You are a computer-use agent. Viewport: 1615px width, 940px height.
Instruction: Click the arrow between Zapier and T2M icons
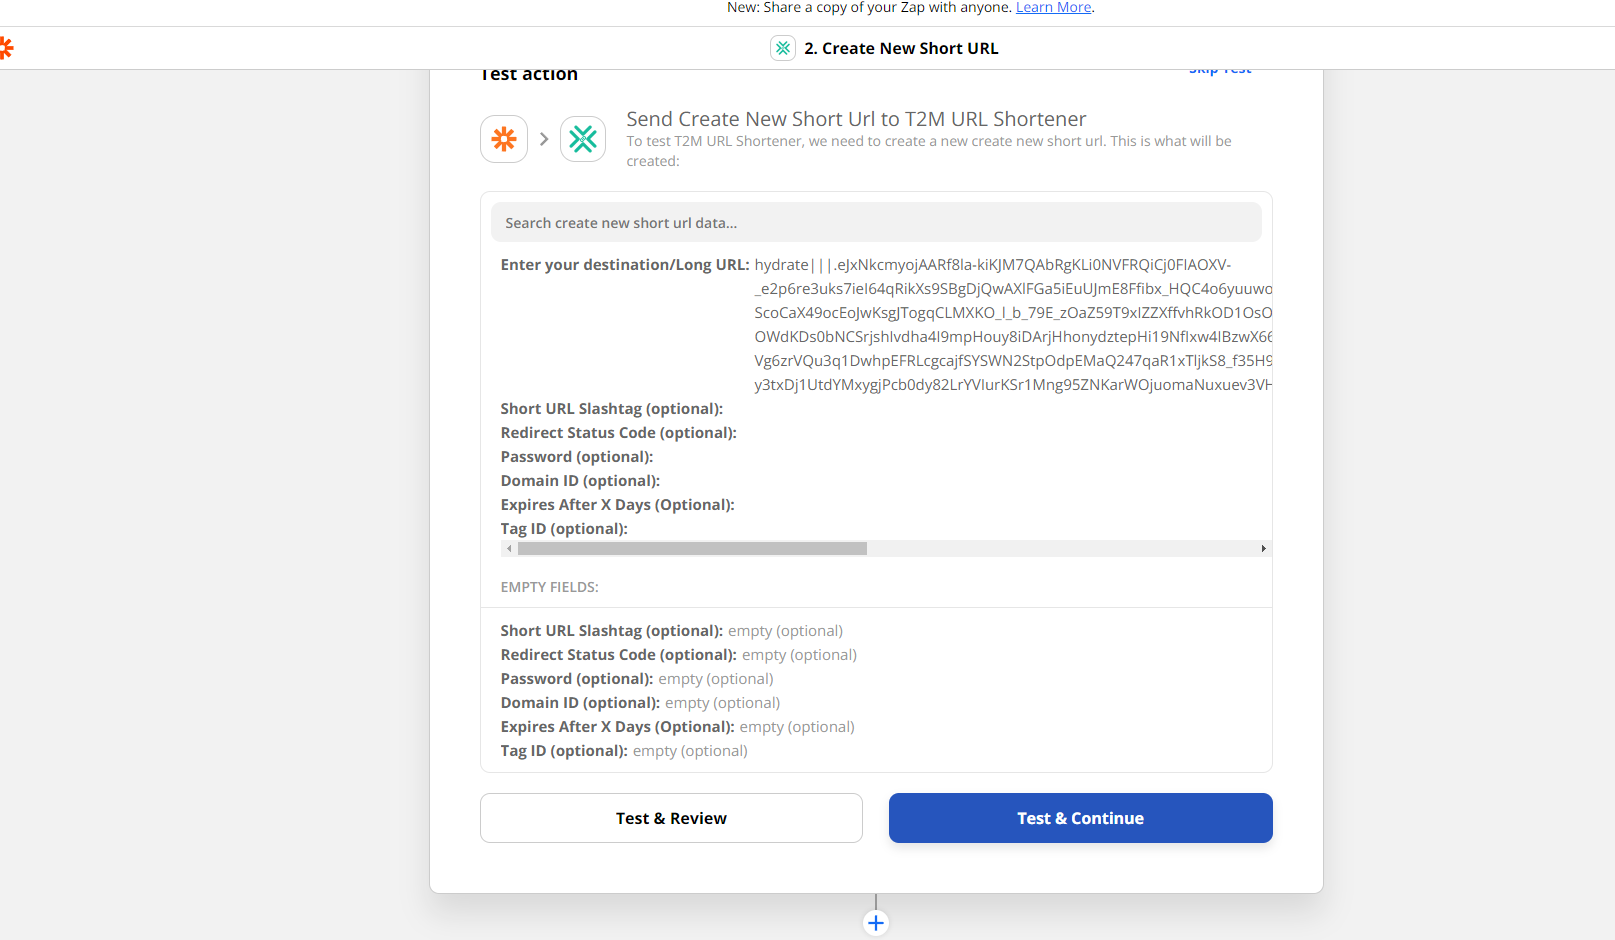543,139
